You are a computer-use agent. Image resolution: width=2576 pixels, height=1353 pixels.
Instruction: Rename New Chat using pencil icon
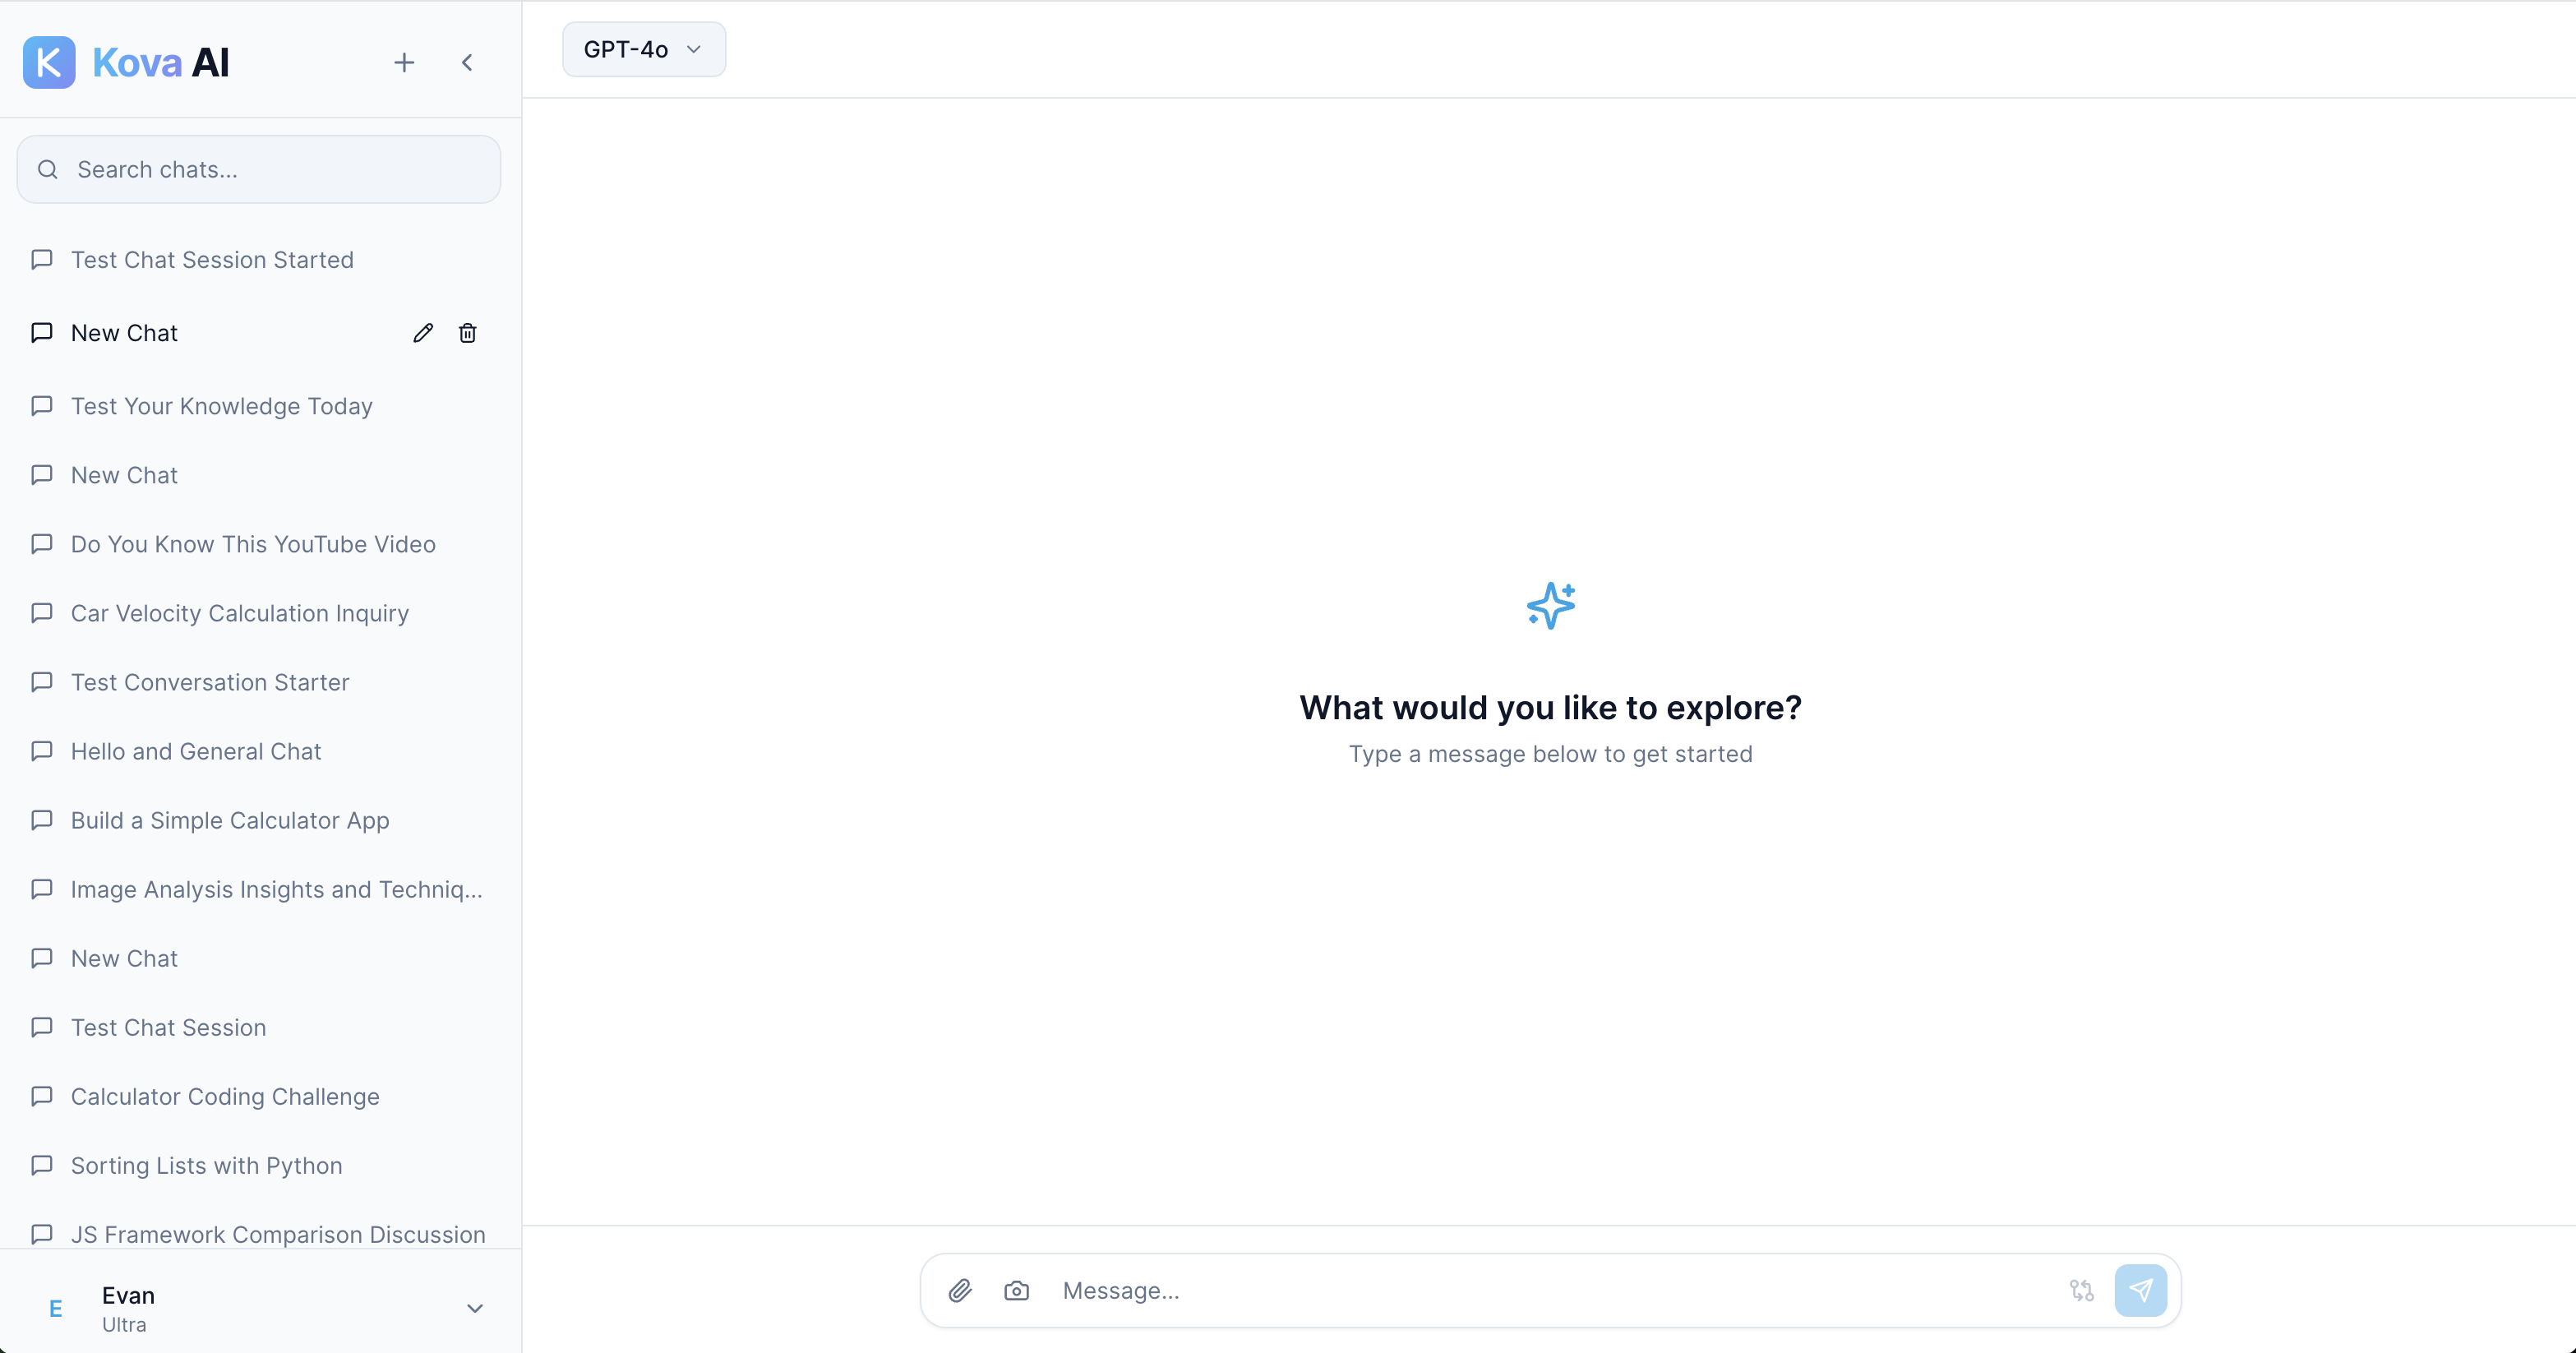(x=423, y=333)
